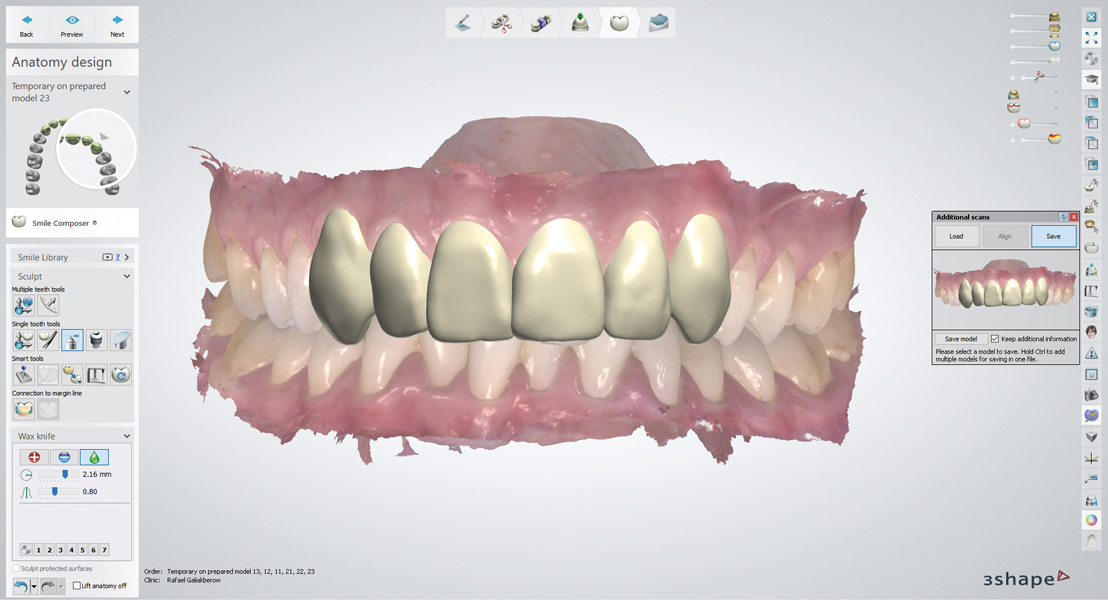This screenshot has height=600, width=1108.
Task: Click the envelope step icon in the top workflow bar
Action: [657, 23]
